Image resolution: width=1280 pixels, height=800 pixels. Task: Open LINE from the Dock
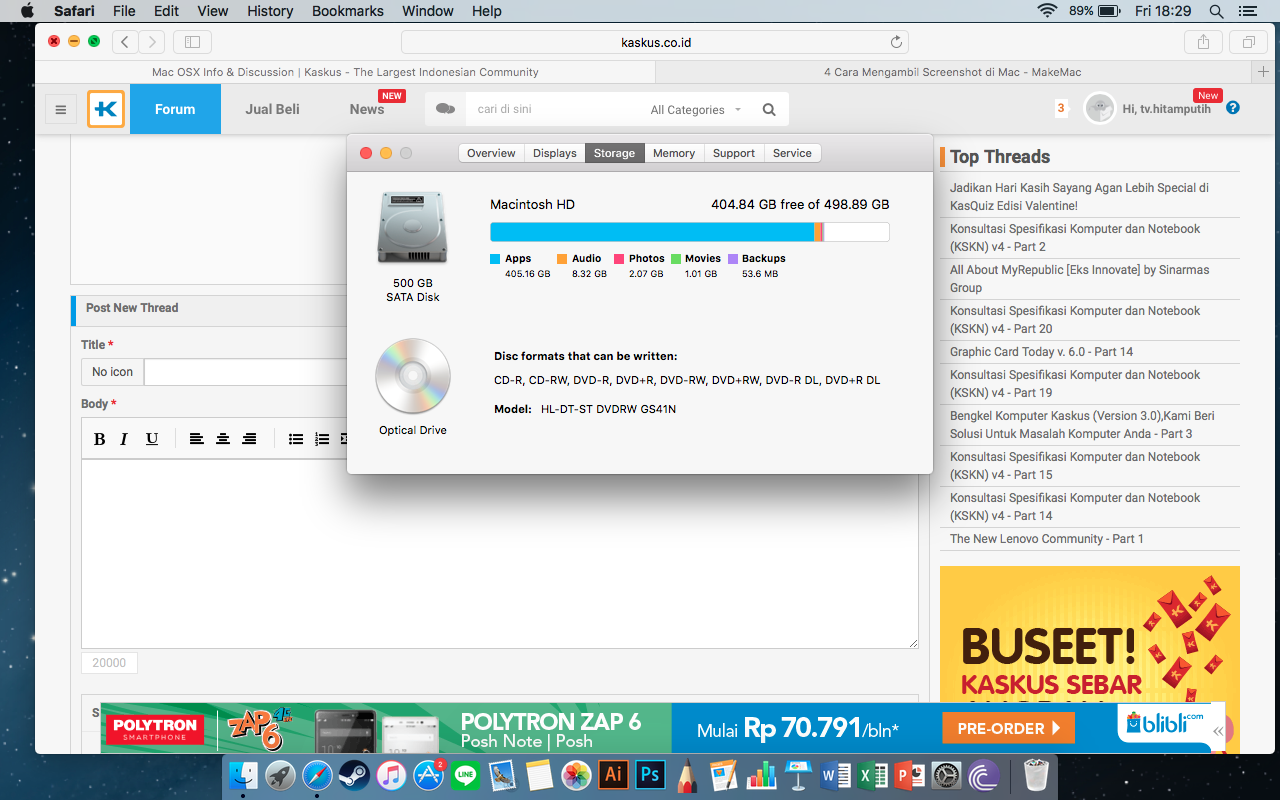(465, 775)
